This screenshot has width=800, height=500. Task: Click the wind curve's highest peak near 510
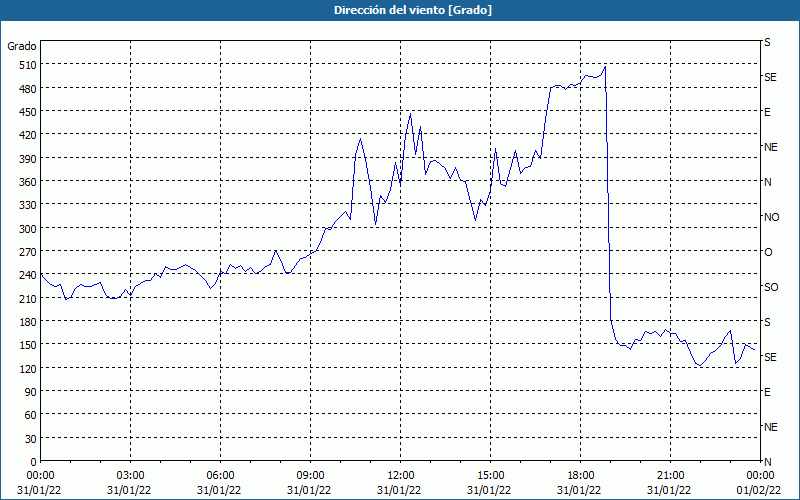coord(605,66)
